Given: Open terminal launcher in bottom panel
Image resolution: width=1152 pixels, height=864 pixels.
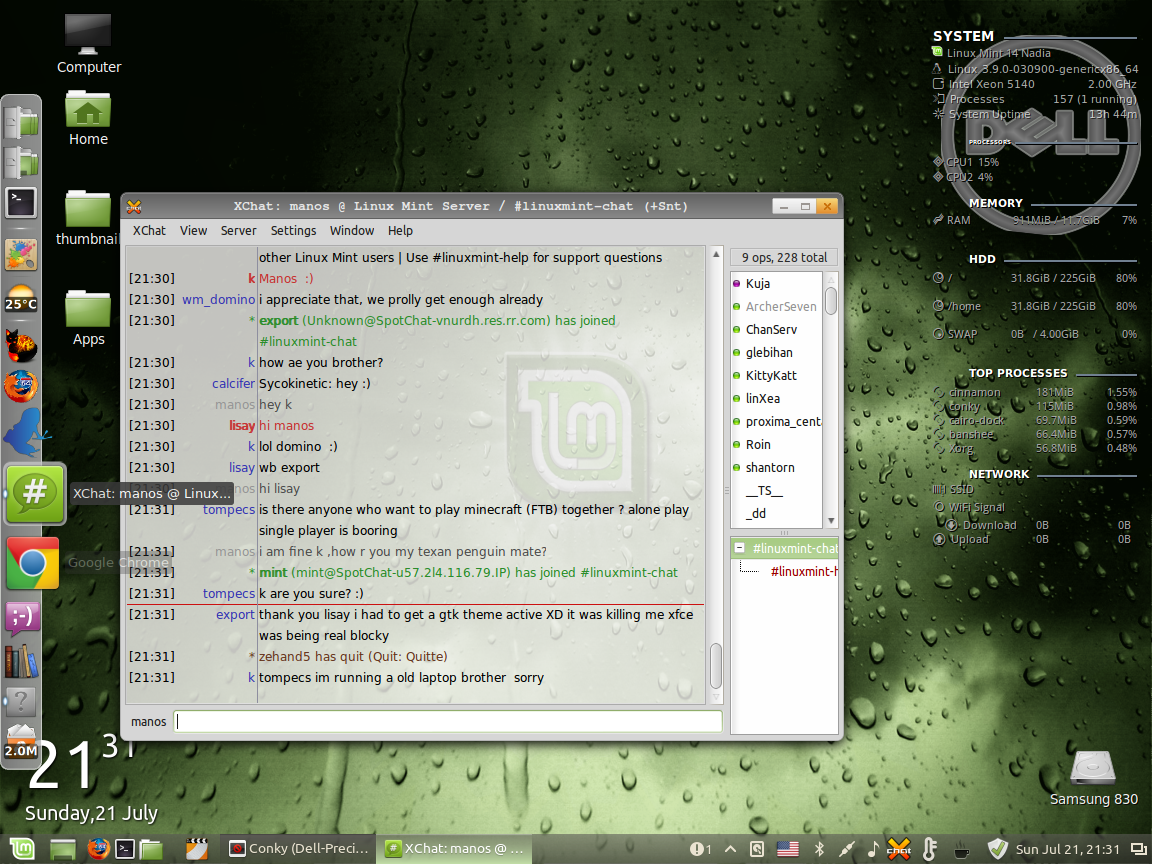Looking at the screenshot, I should (126, 849).
